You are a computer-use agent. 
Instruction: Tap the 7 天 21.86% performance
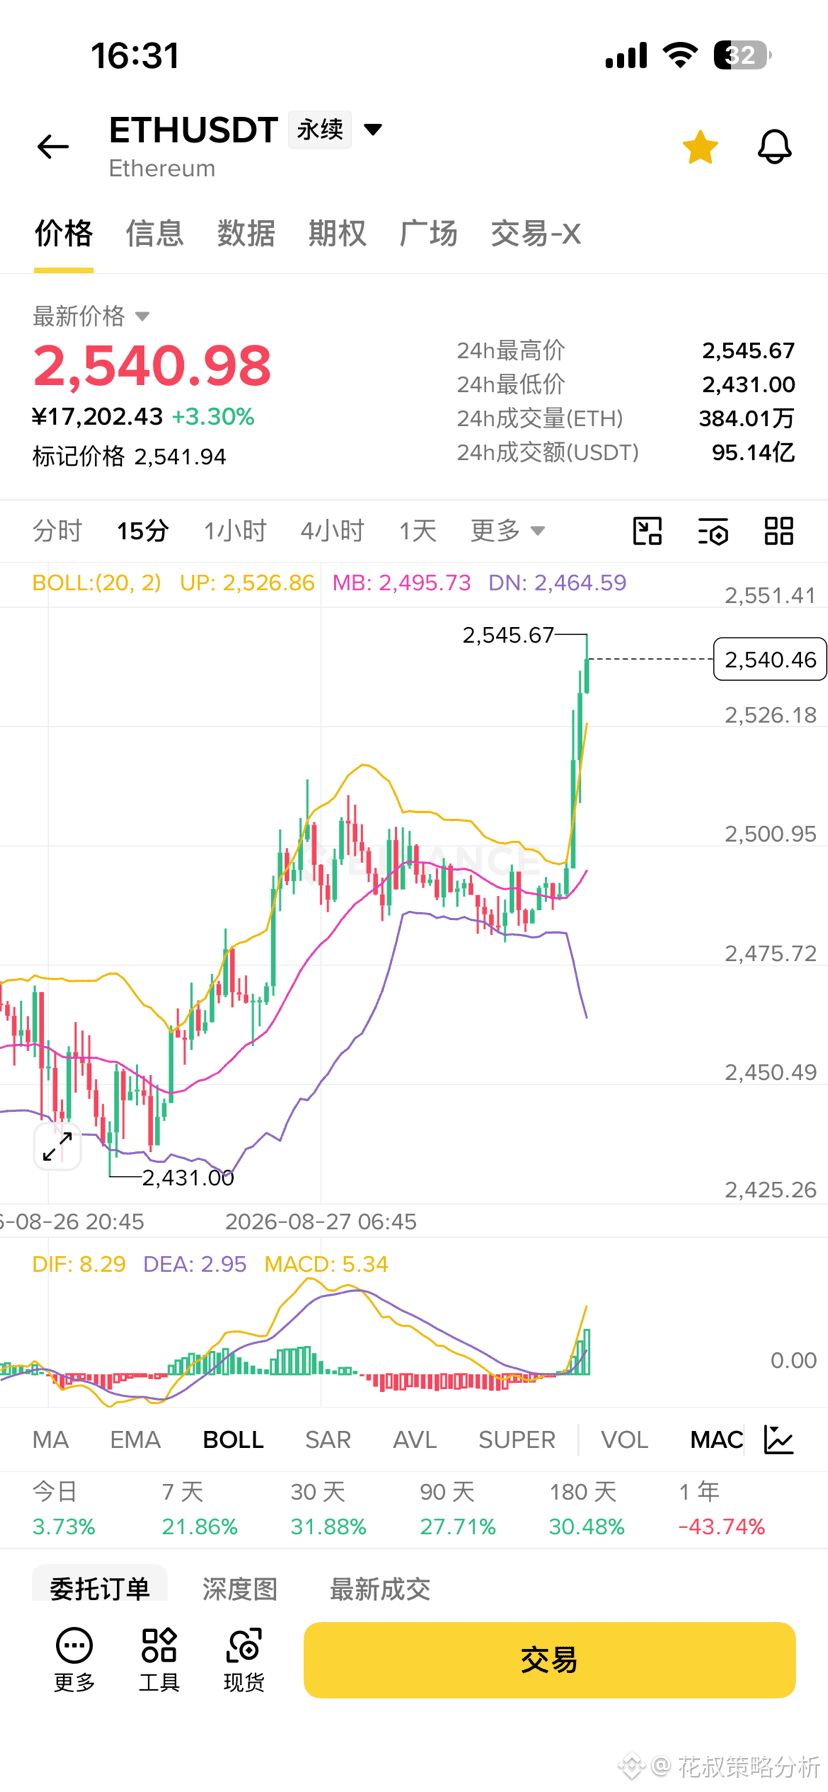tap(200, 1509)
